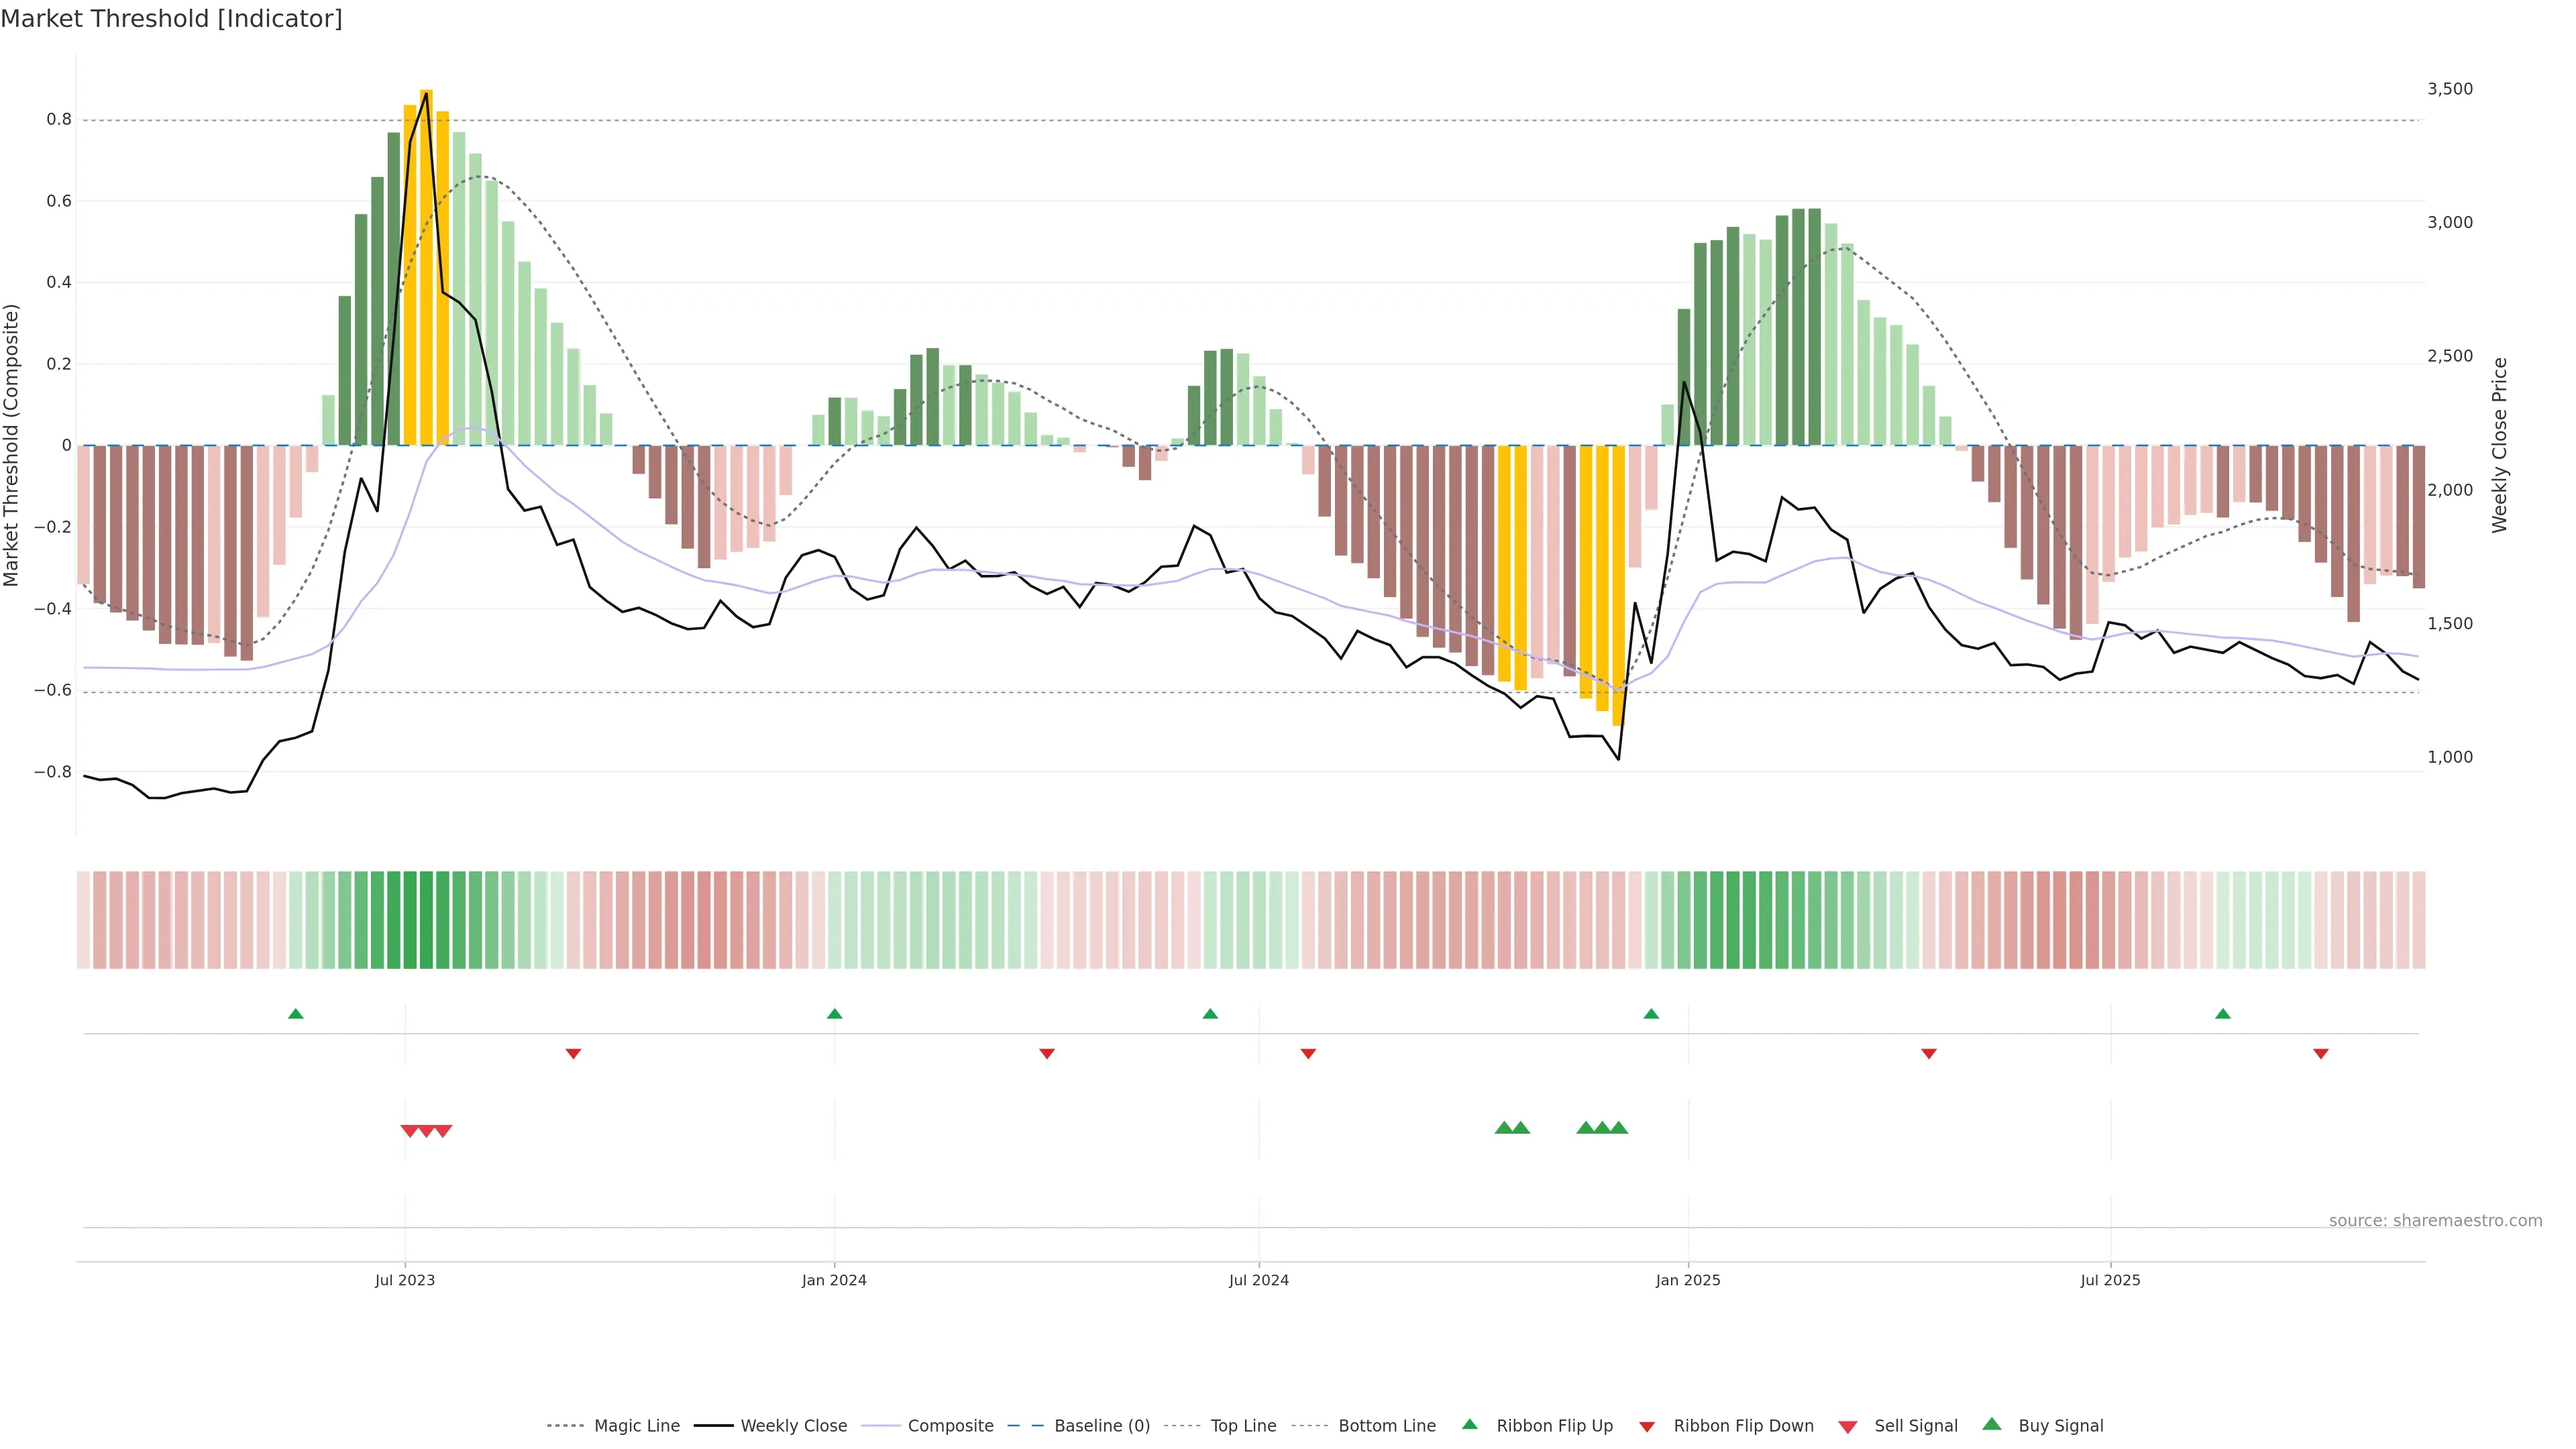Click the Ribbon Flip Up legend triangle
2576x1449 pixels.
tap(1469, 1424)
